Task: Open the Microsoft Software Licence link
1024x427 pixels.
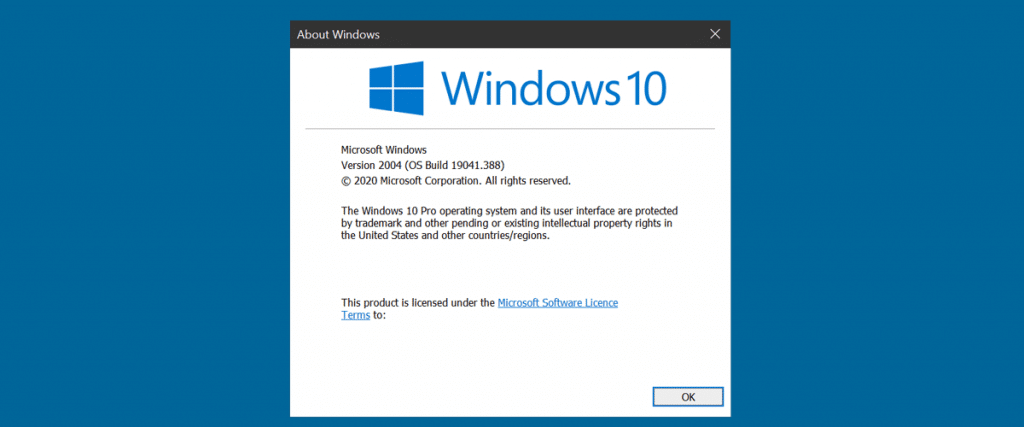Action: 558,303
